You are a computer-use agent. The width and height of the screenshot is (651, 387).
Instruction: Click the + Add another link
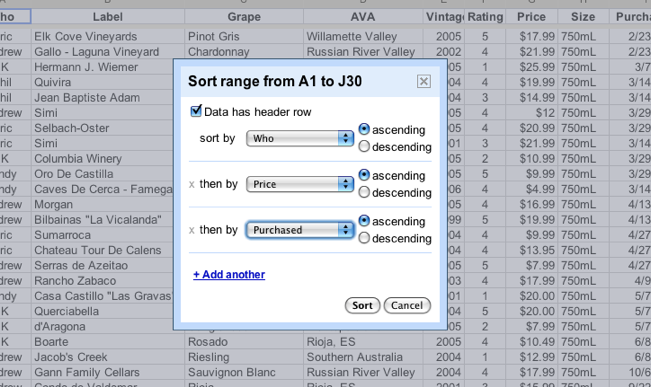point(229,274)
